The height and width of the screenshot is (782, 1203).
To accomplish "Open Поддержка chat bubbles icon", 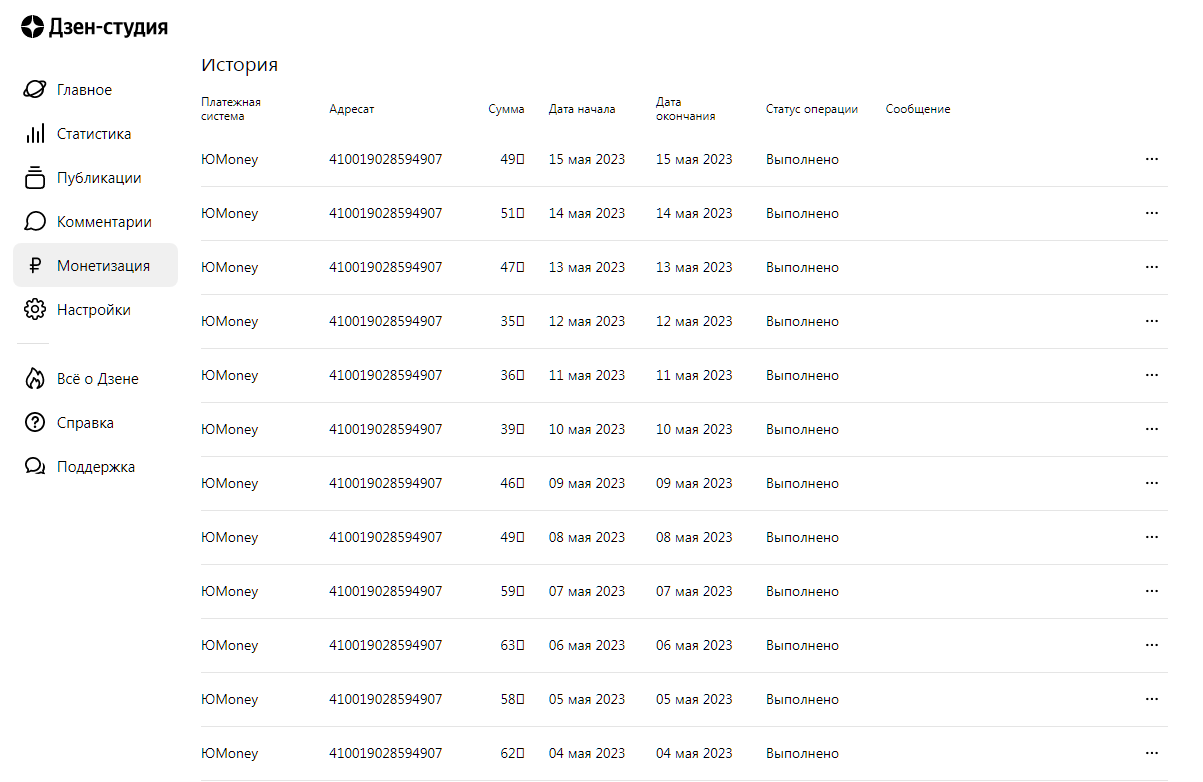I will pos(35,467).
